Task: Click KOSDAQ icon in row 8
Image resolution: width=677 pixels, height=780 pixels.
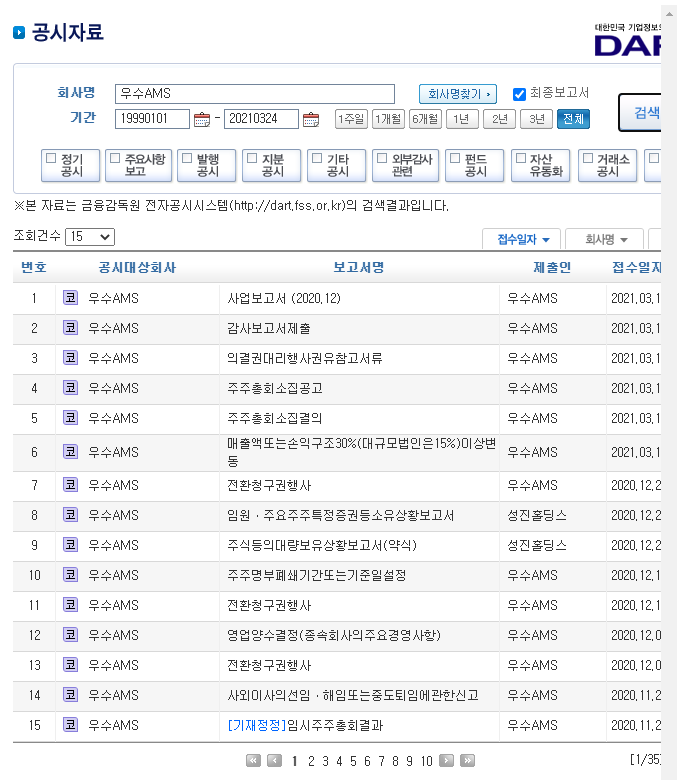Action: click(x=70, y=514)
